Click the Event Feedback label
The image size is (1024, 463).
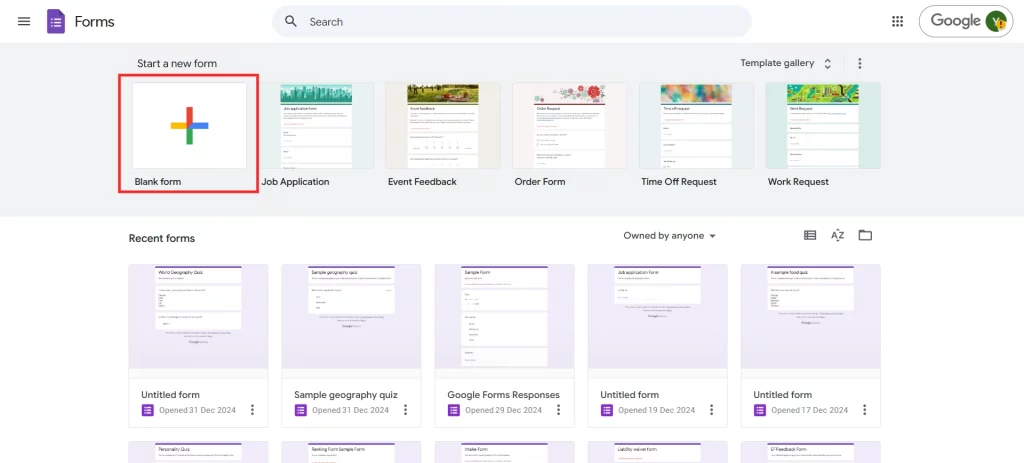(x=422, y=182)
